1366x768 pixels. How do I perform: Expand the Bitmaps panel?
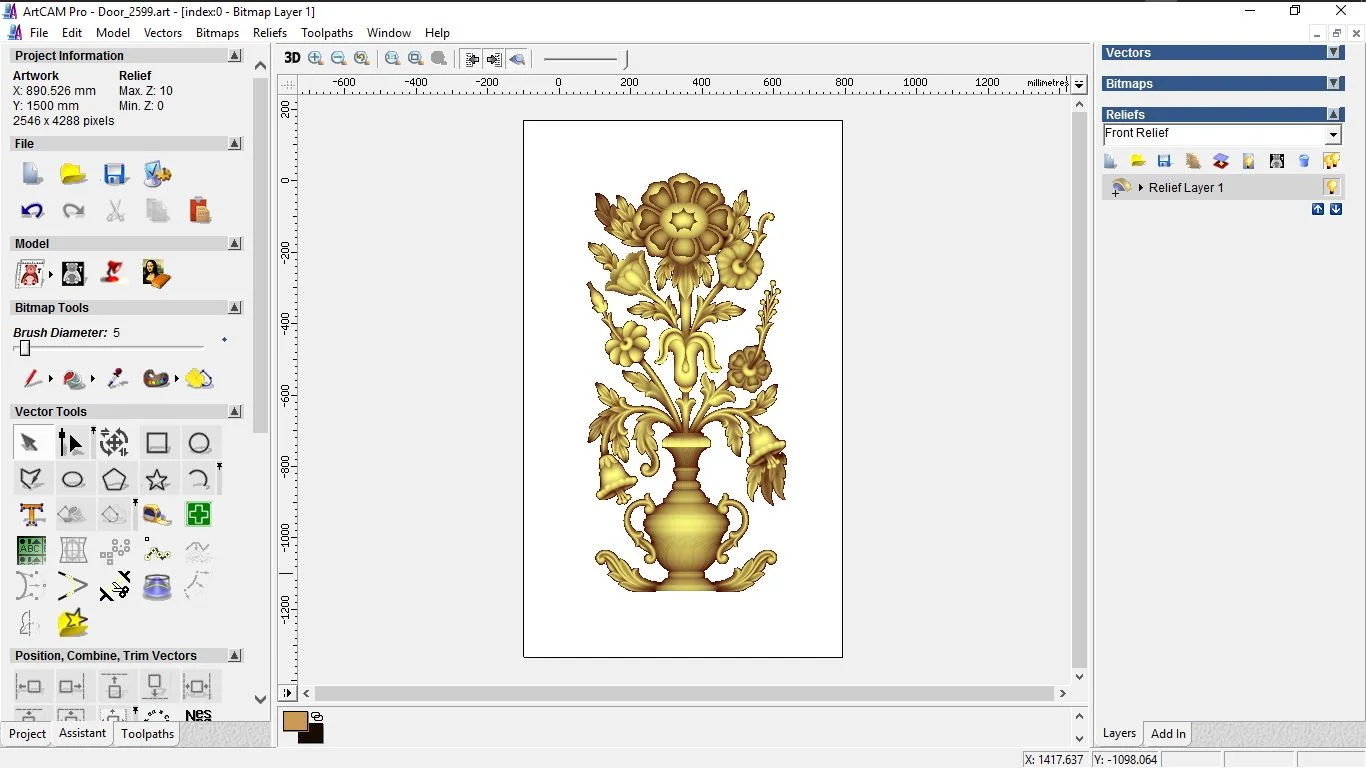(1333, 84)
